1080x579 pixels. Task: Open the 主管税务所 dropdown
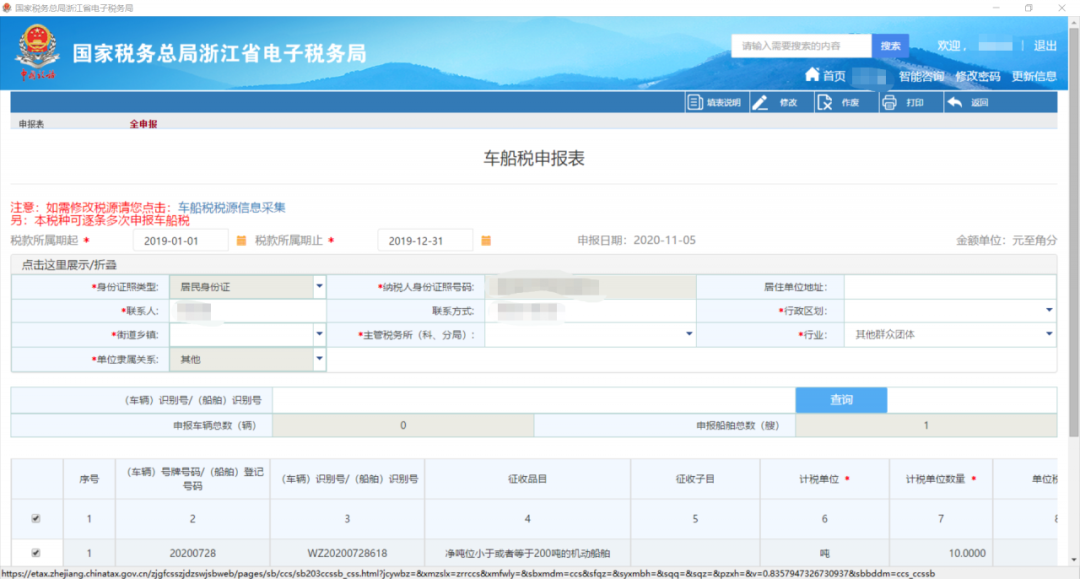point(689,335)
